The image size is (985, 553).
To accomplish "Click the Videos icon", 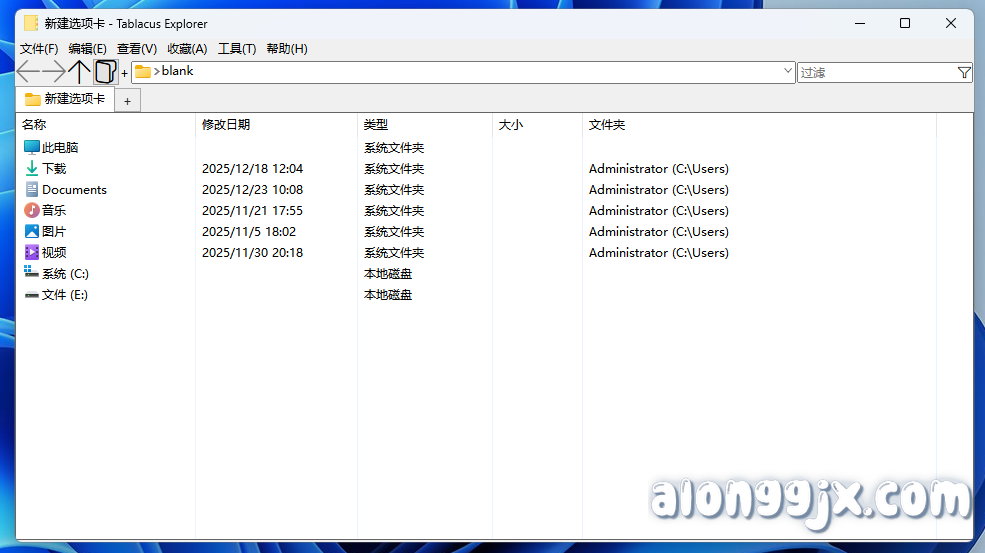I will tap(31, 252).
